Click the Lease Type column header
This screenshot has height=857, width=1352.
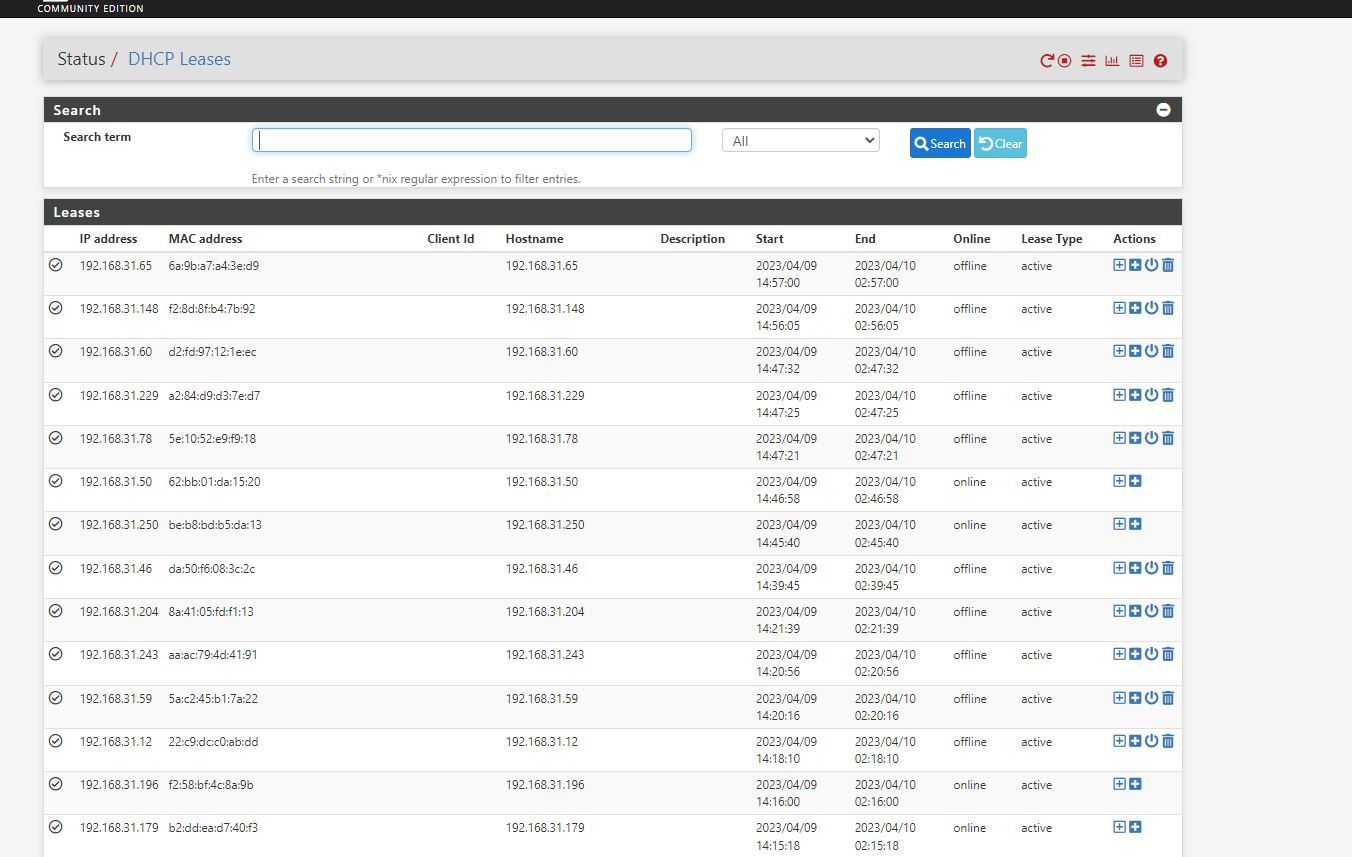coord(1051,239)
